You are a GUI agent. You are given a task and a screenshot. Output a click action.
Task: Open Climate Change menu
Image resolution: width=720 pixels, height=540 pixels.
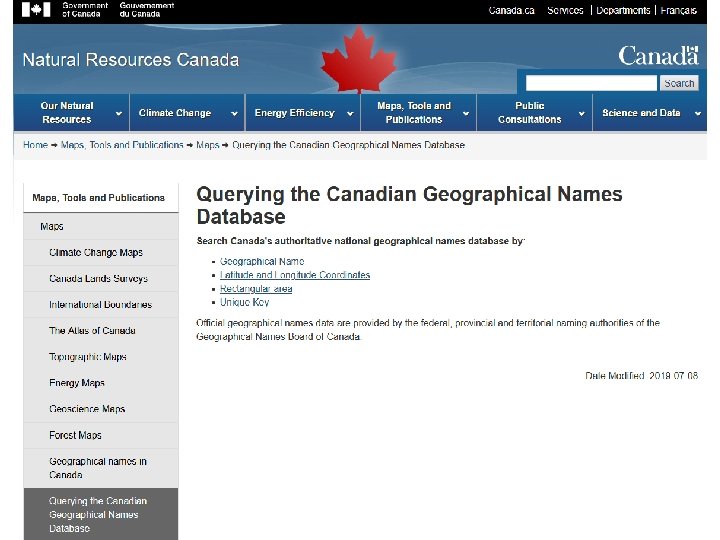187,112
